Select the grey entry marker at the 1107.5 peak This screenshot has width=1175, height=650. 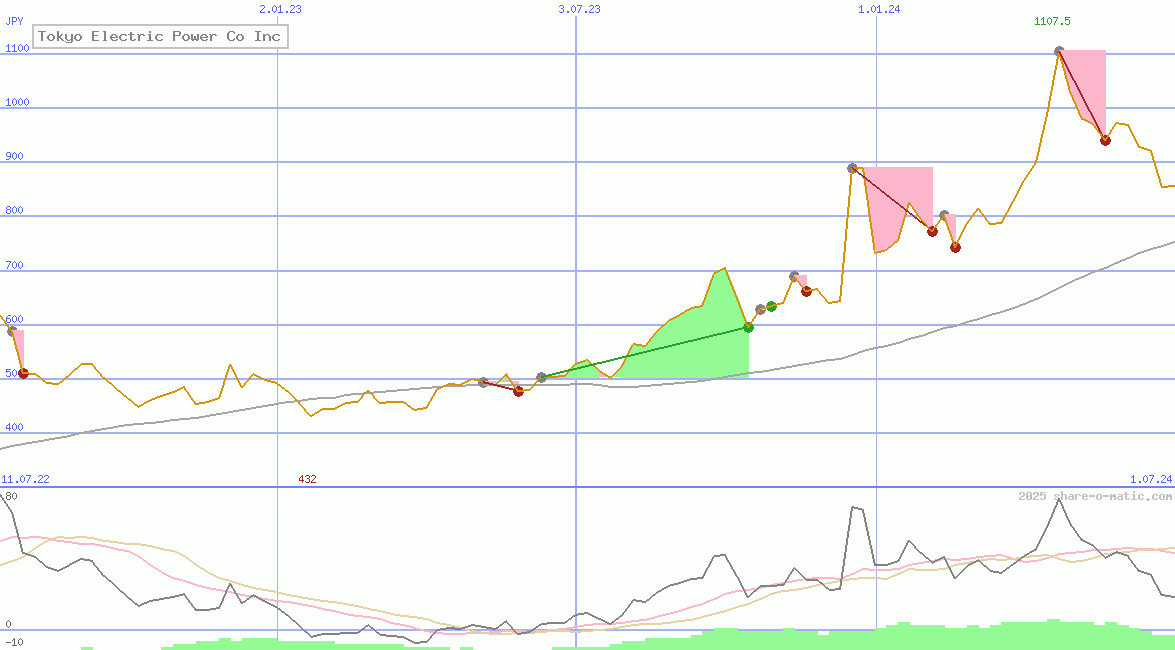(x=1059, y=51)
